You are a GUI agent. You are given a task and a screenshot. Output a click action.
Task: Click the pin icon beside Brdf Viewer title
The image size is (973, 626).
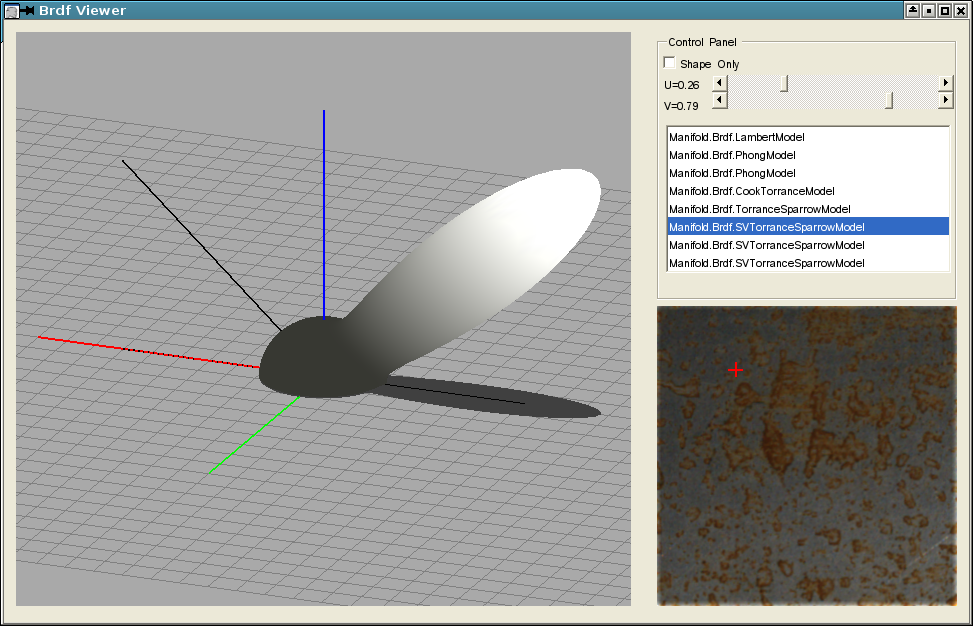pos(27,11)
